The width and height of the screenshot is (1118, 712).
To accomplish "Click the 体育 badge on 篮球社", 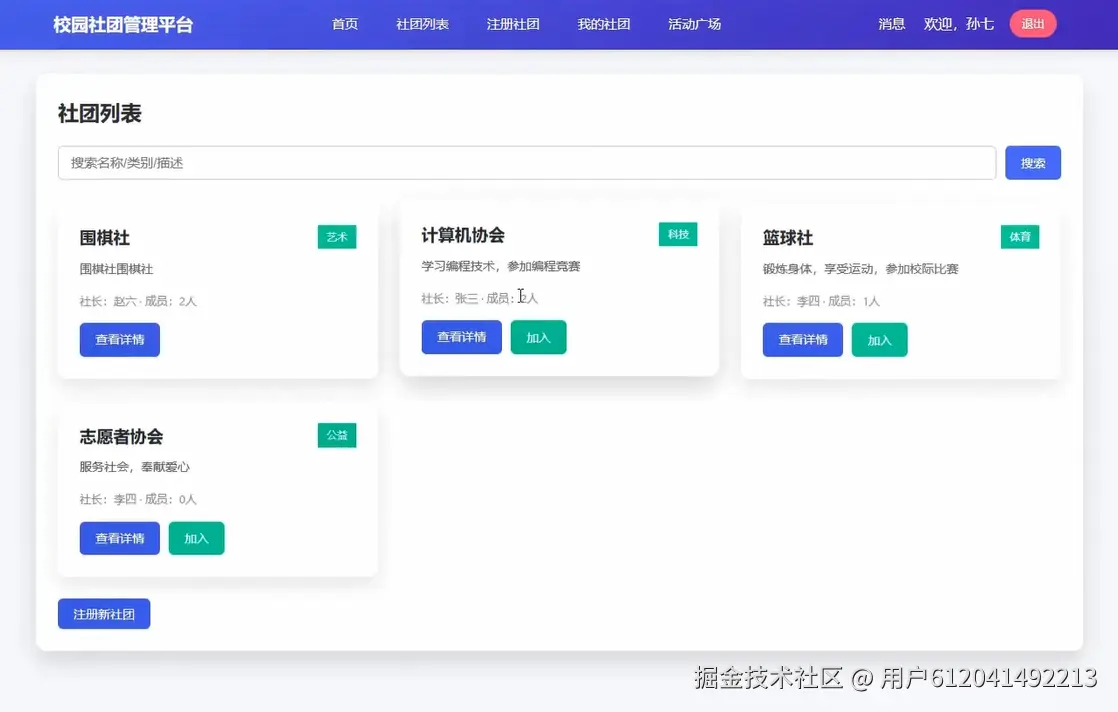I will coord(1019,237).
